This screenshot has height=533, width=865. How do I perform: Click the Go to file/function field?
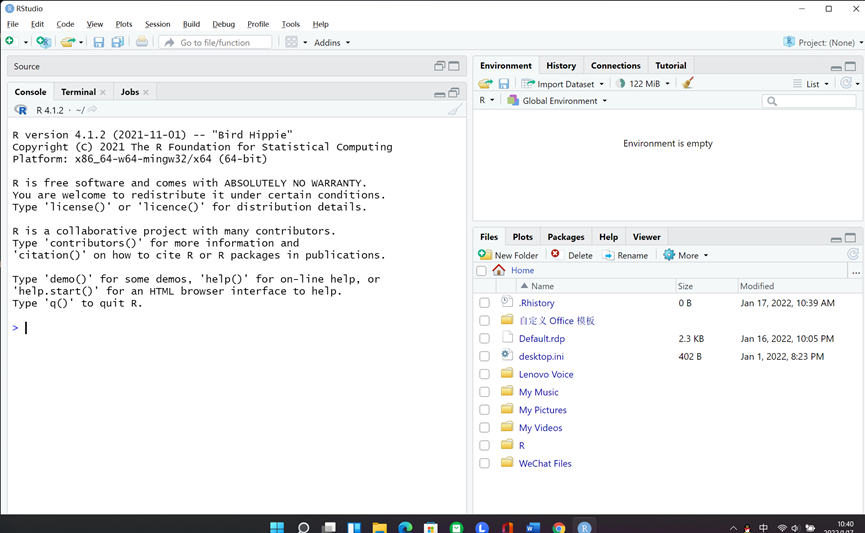(215, 42)
